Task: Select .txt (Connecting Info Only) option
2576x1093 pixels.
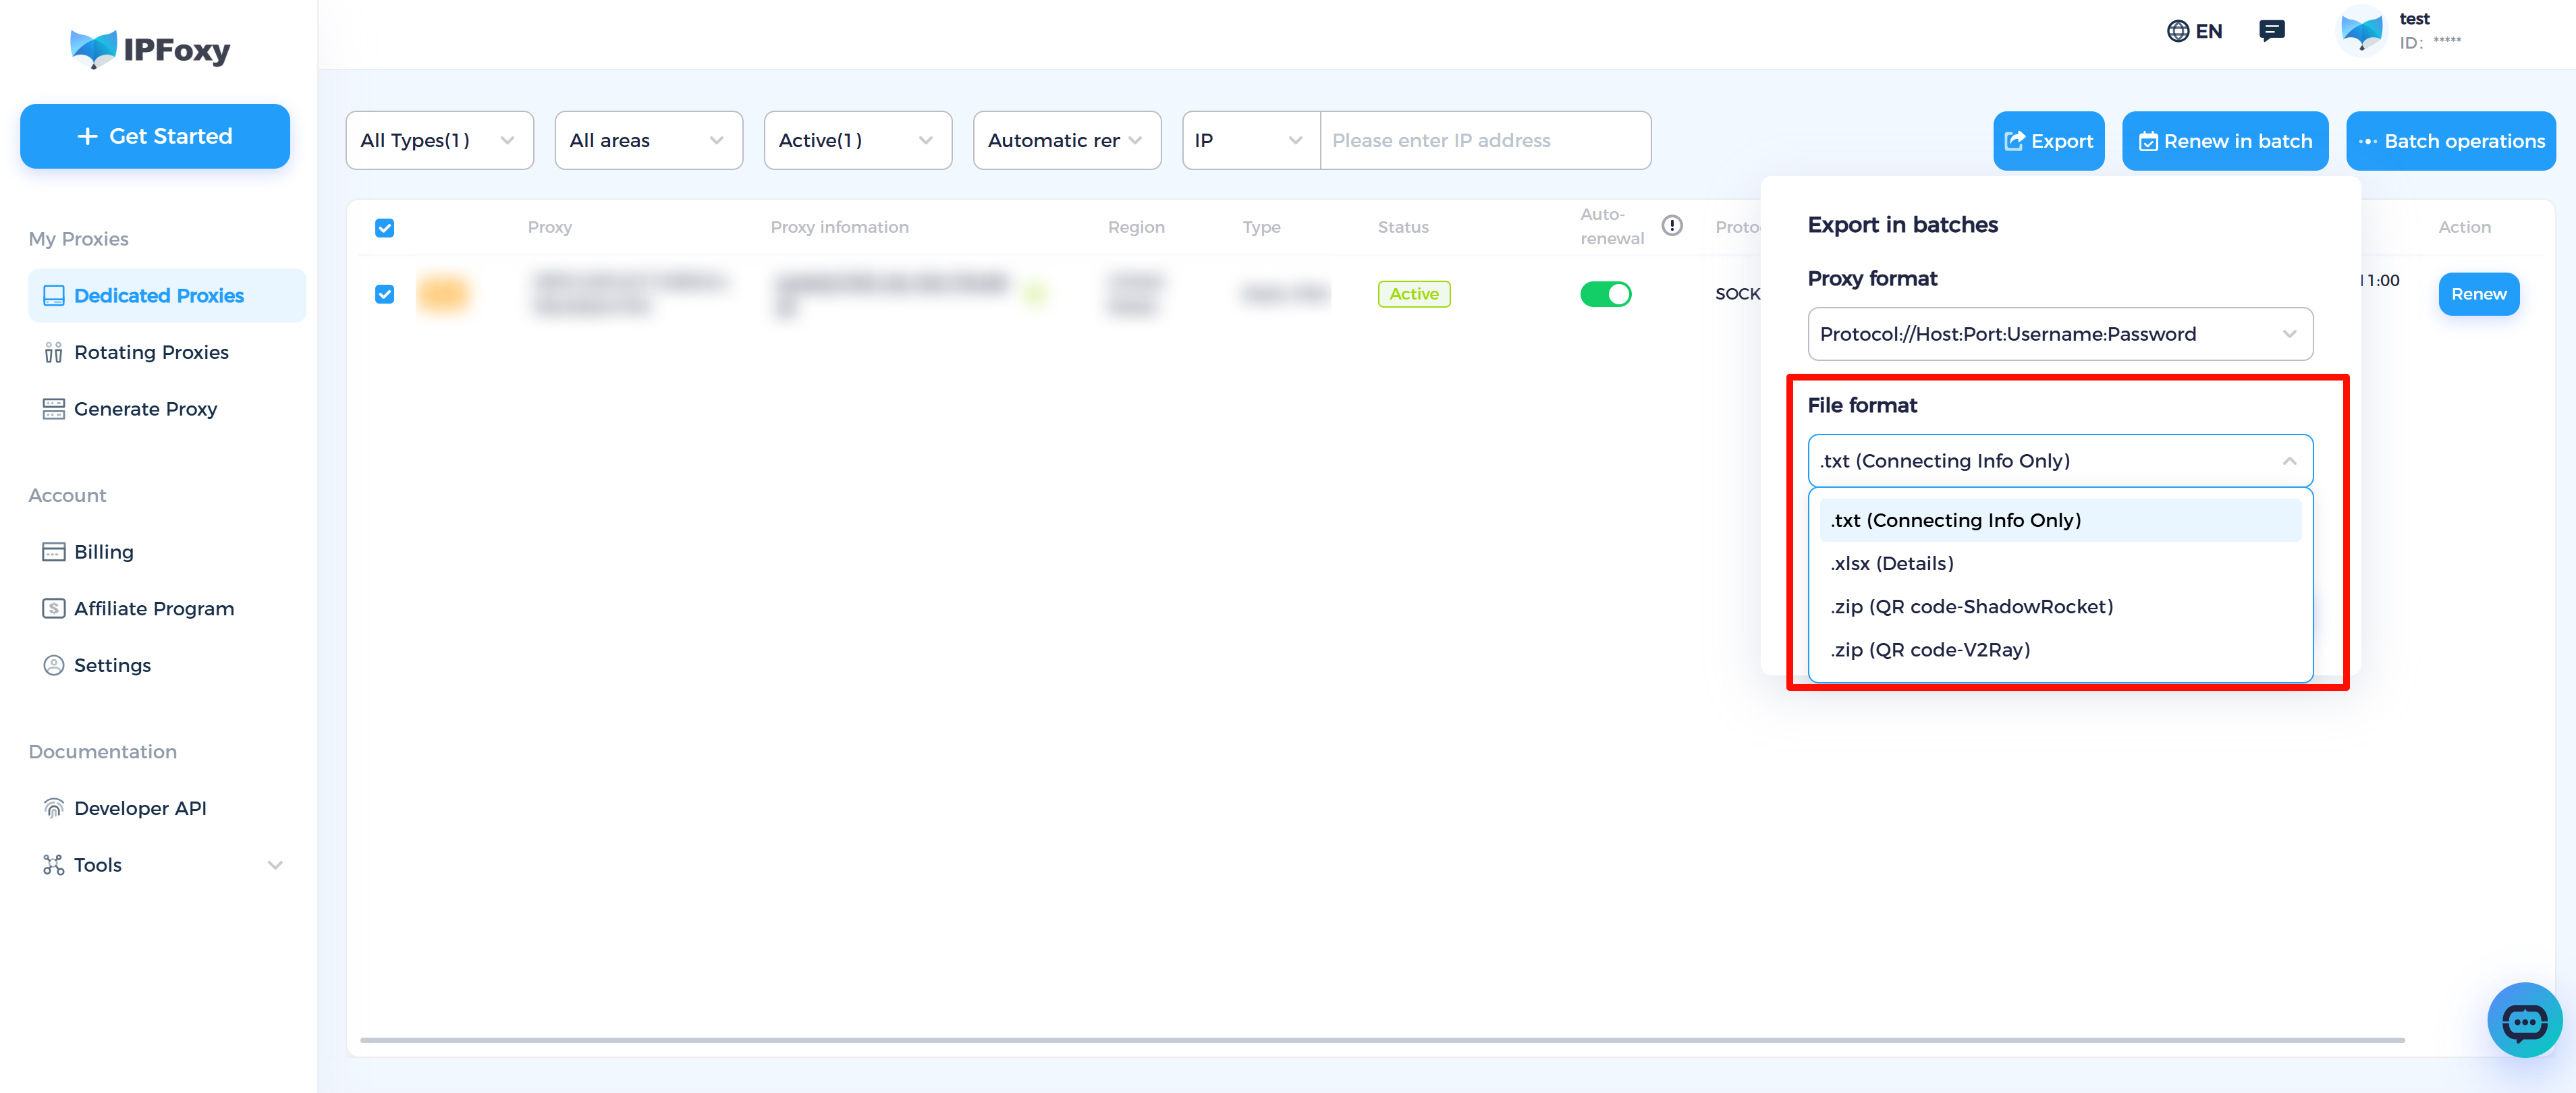Action: tap(2059, 520)
